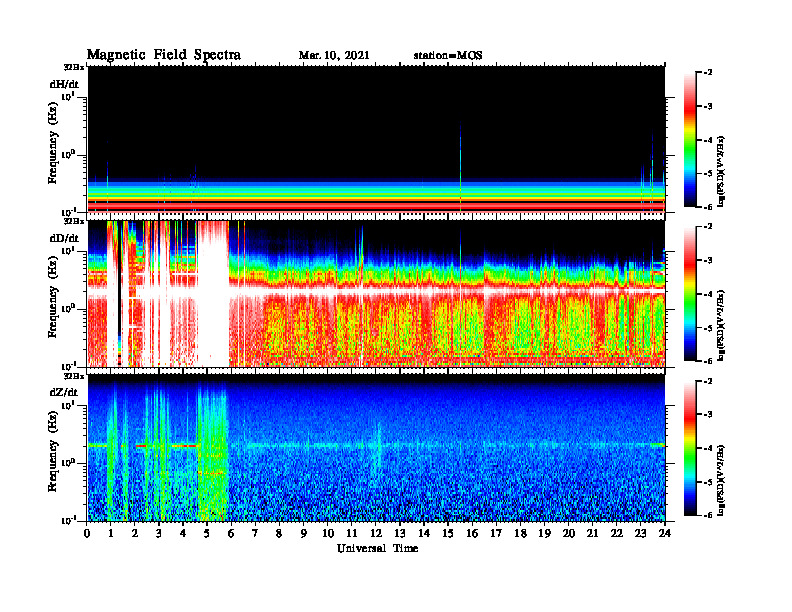792x612 pixels.
Task: Click the "station=MOS" label
Action: coord(448,56)
